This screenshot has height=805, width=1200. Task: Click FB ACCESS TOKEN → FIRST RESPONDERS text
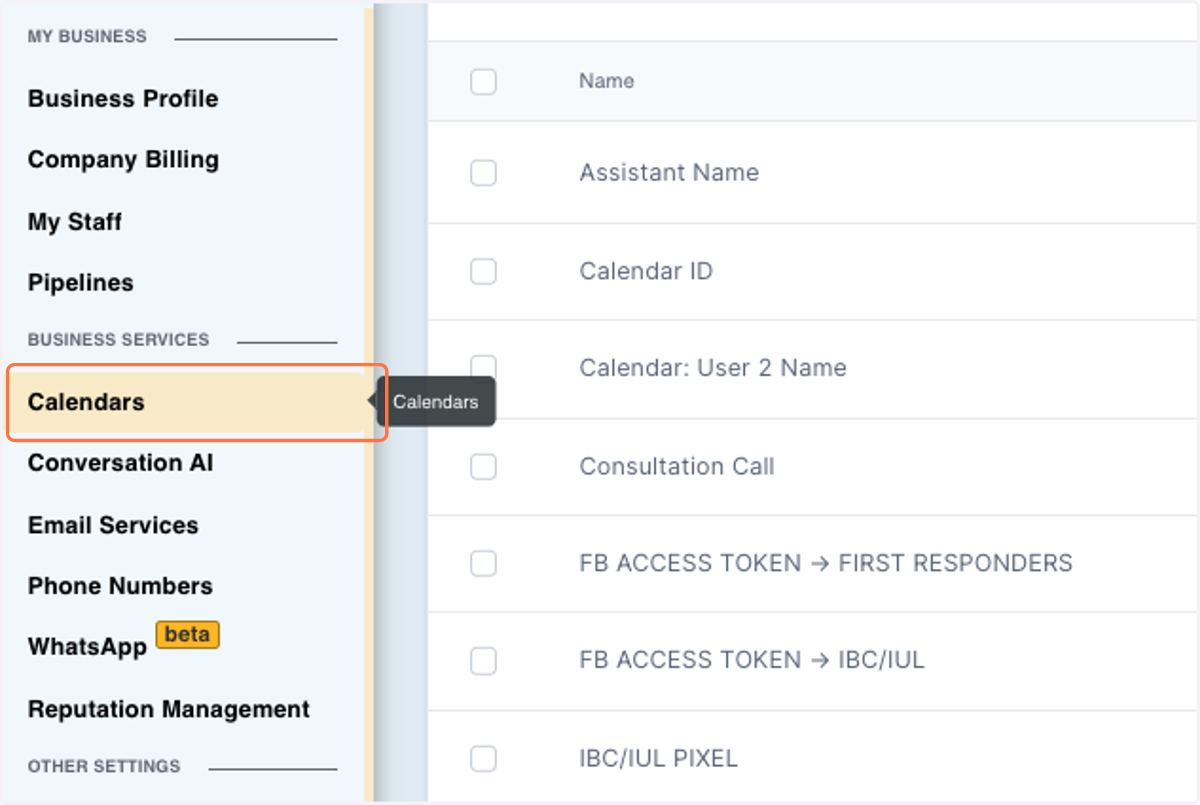point(826,564)
